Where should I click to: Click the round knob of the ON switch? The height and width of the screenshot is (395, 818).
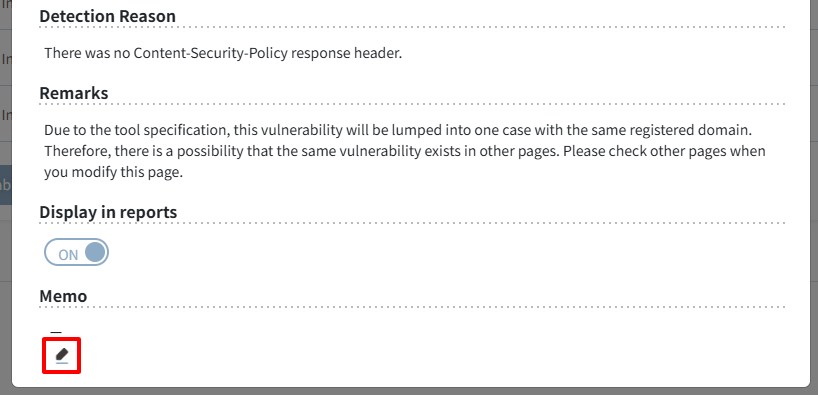click(94, 253)
